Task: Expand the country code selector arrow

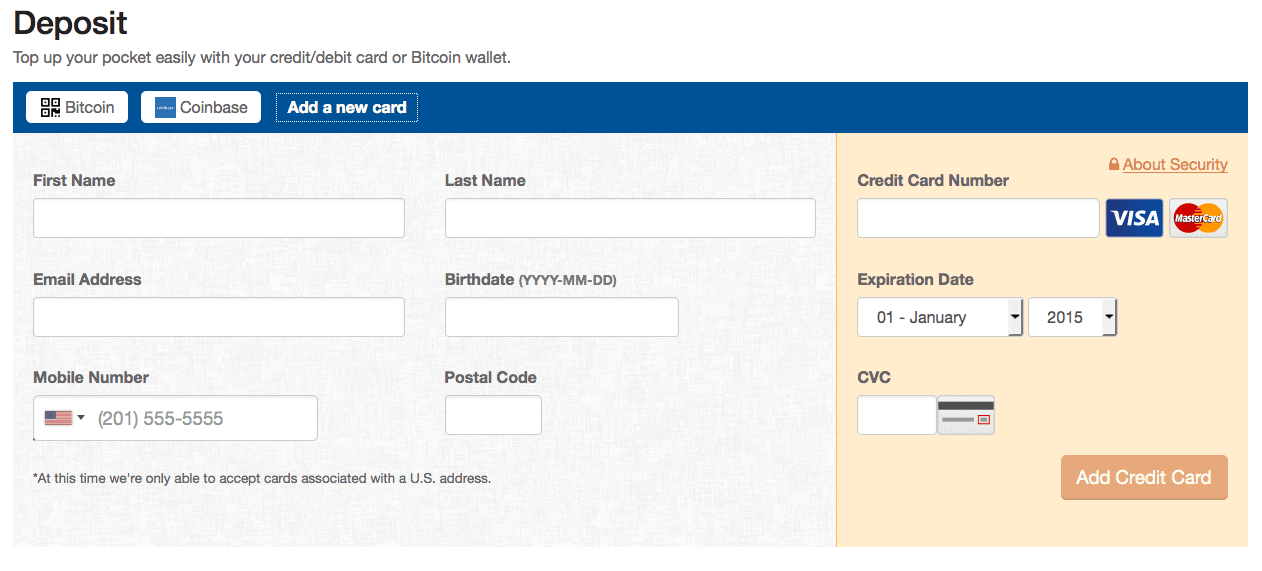Action: [81, 418]
